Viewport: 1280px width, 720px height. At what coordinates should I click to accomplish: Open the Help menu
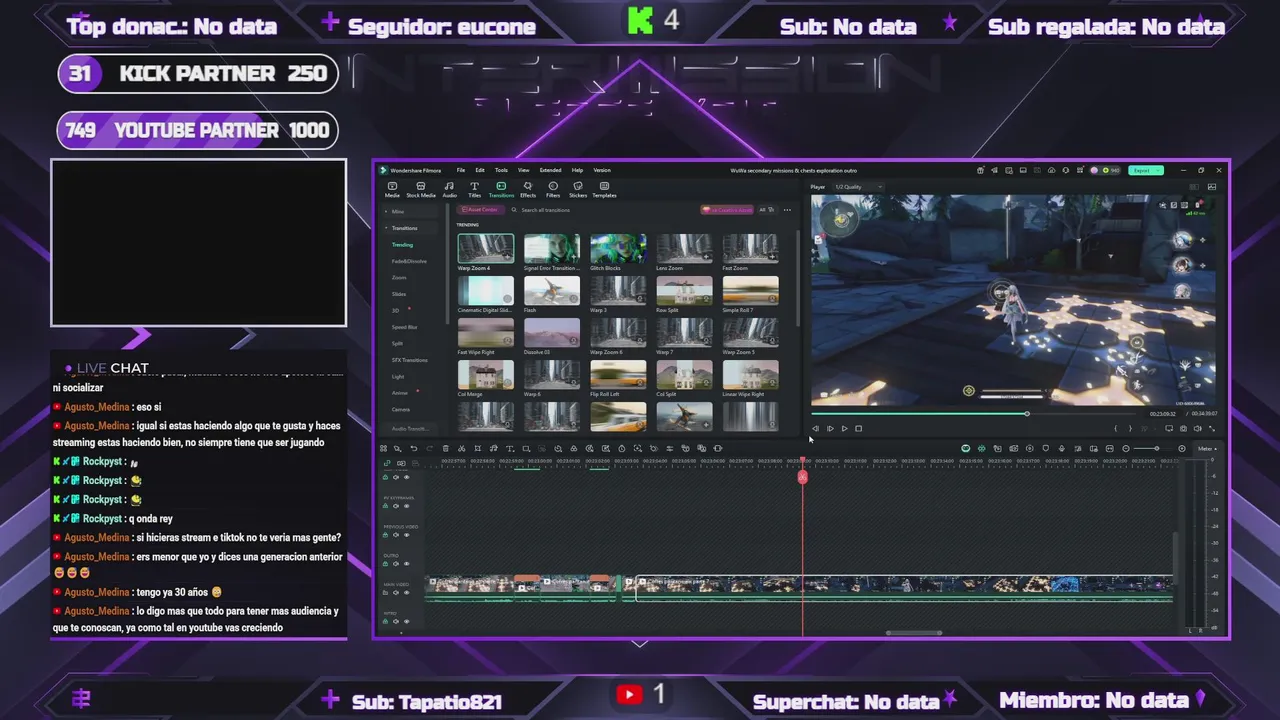[x=577, y=170]
